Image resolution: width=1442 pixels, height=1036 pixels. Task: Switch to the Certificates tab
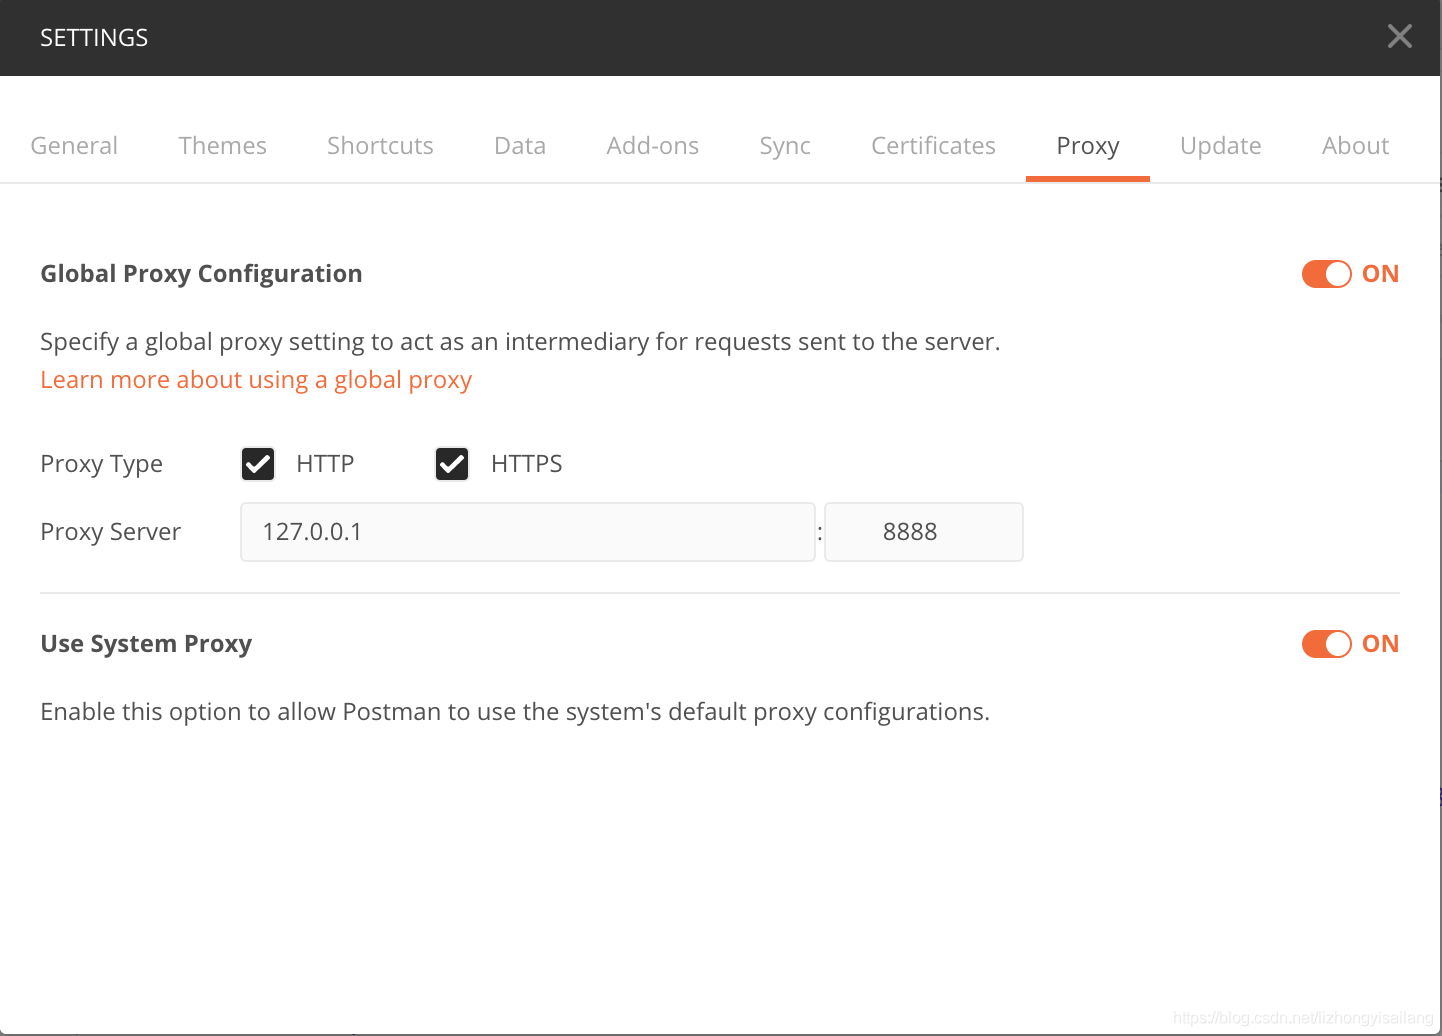click(933, 146)
